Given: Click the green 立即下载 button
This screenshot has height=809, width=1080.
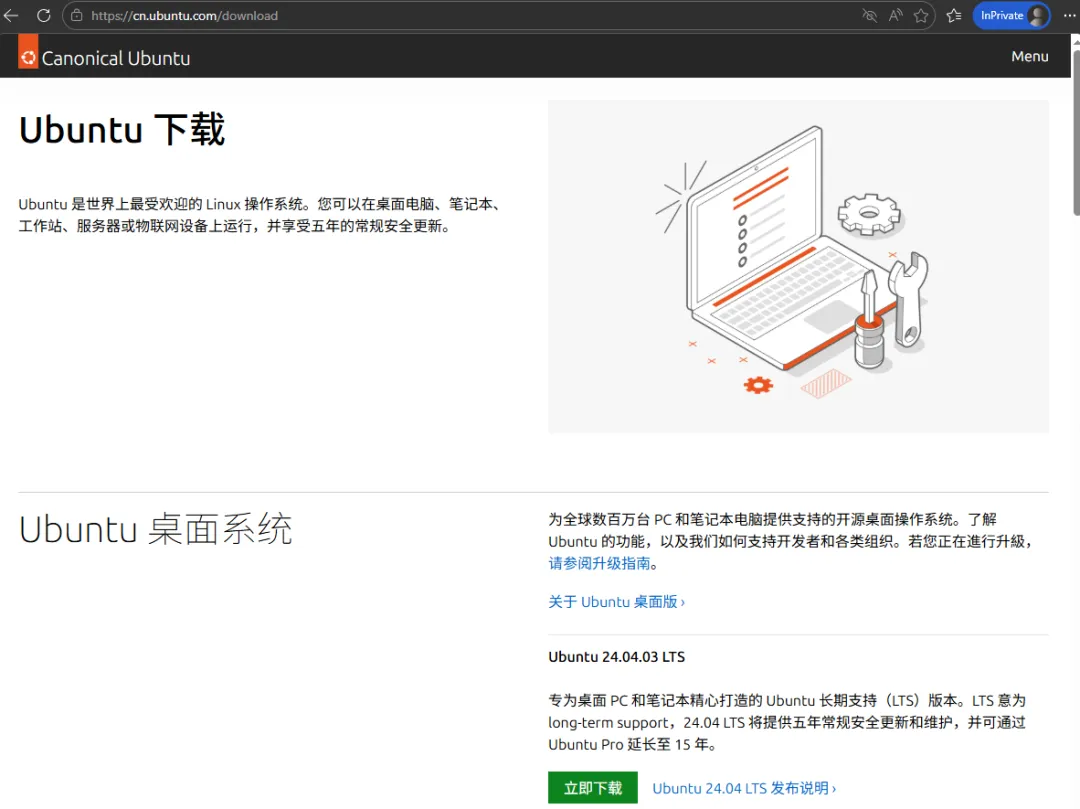Looking at the screenshot, I should pyautogui.click(x=592, y=788).
